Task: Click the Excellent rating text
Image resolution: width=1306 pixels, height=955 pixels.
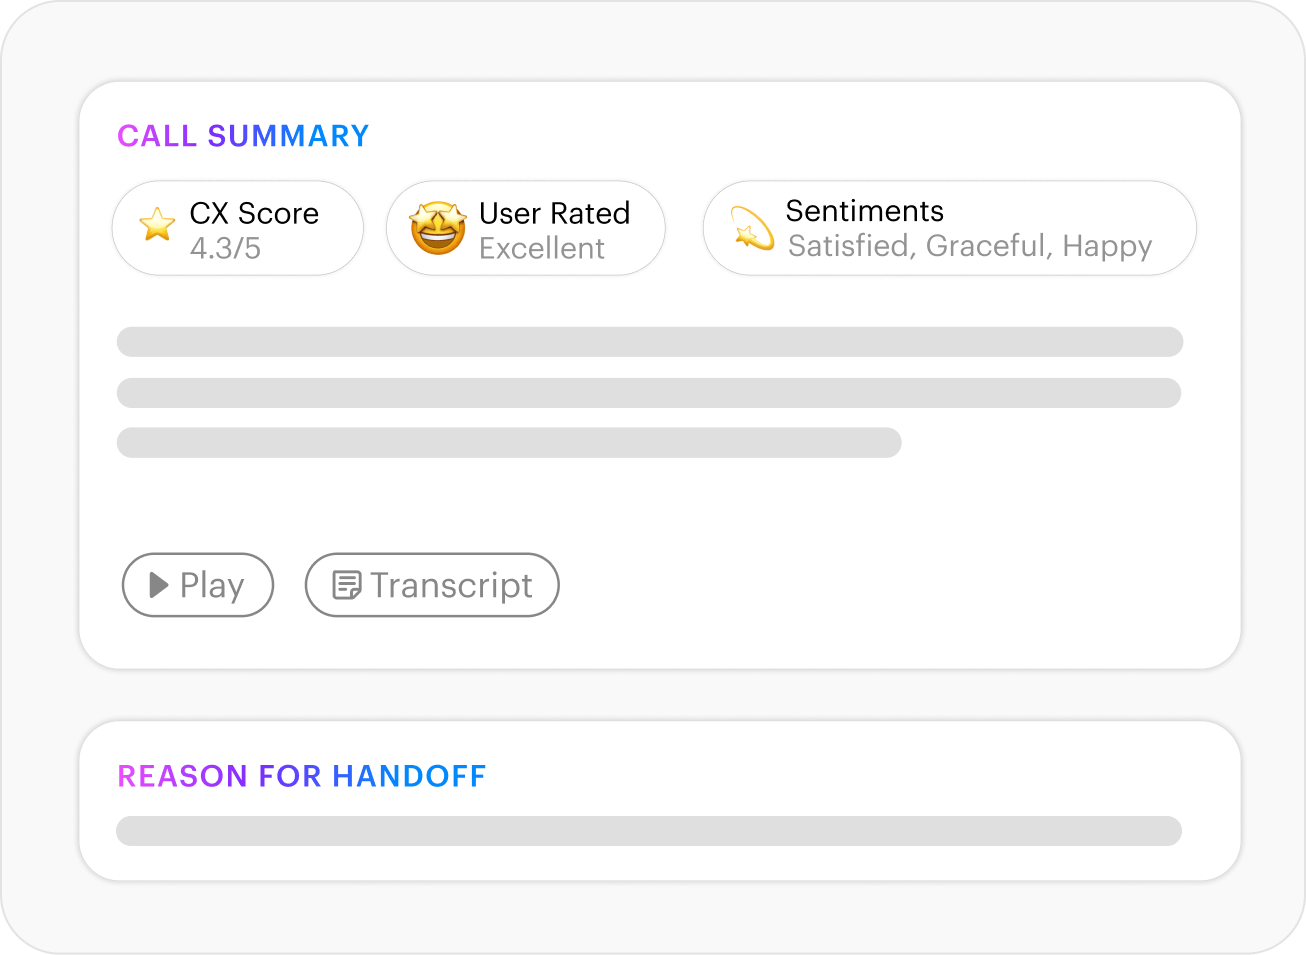Action: tap(541, 248)
